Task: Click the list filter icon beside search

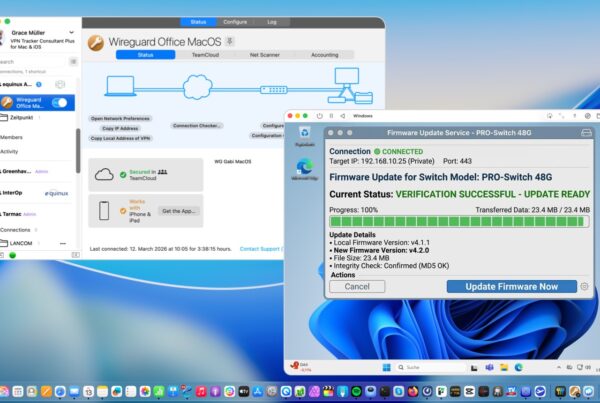Action: tap(73, 61)
